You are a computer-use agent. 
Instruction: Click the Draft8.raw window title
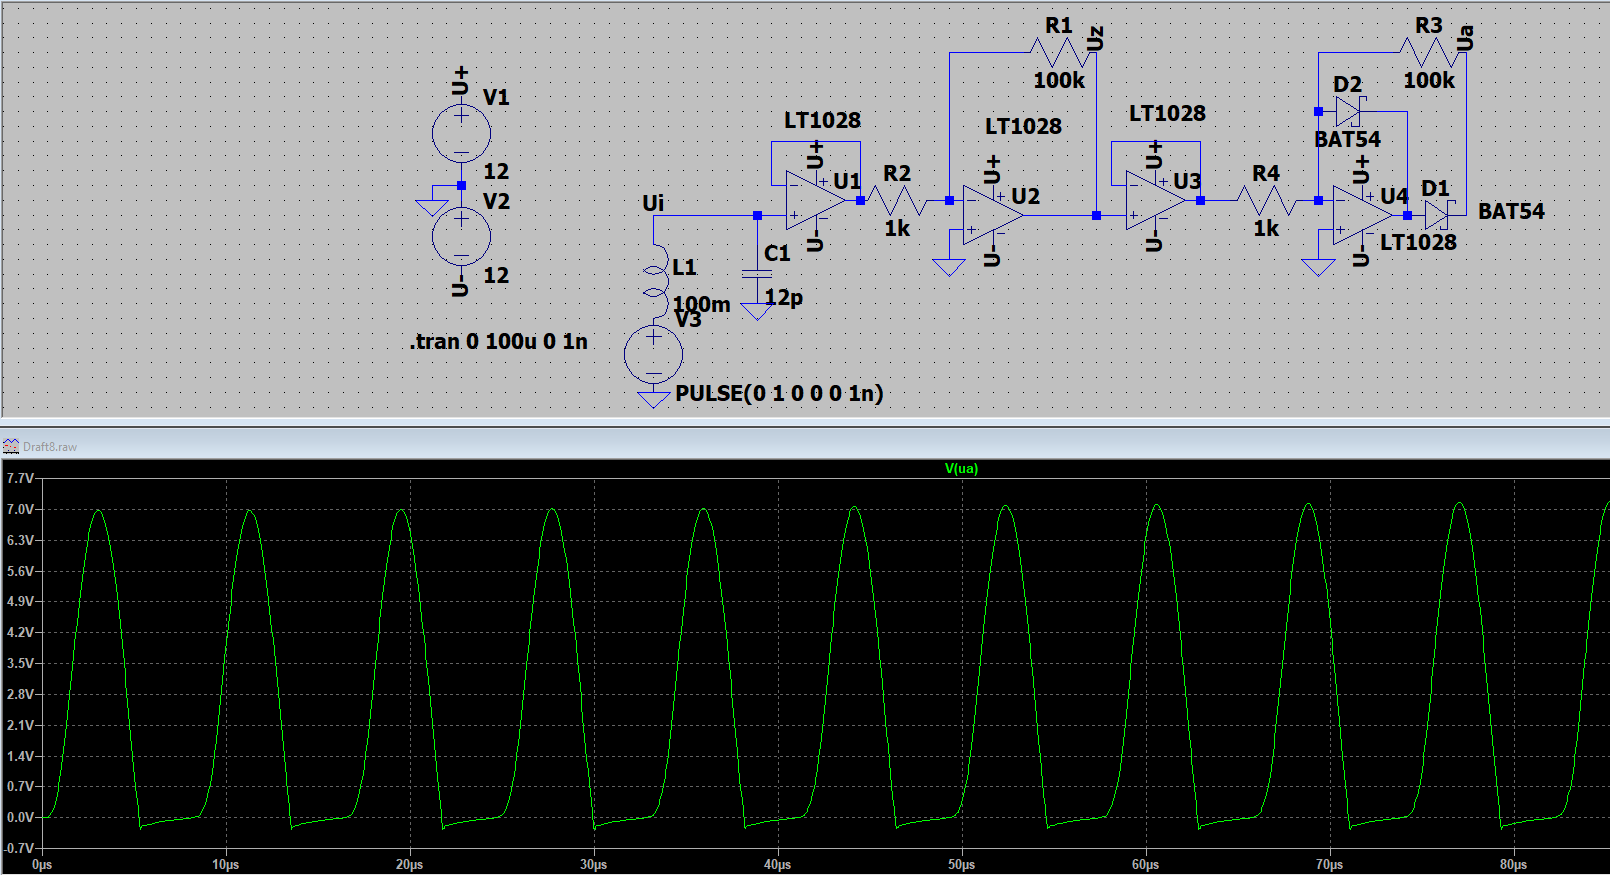pyautogui.click(x=50, y=447)
